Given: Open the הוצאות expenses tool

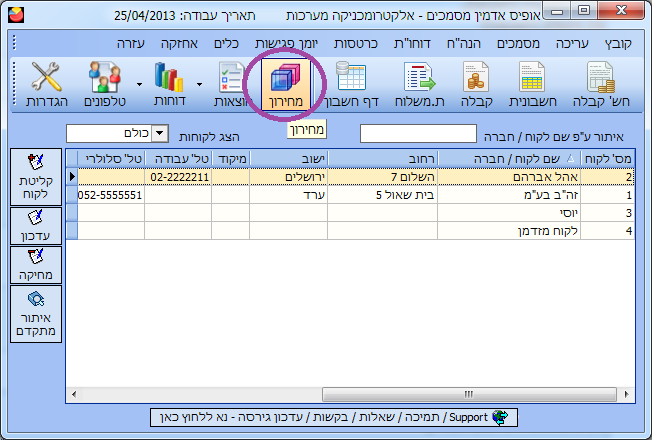Looking at the screenshot, I should [x=232, y=85].
